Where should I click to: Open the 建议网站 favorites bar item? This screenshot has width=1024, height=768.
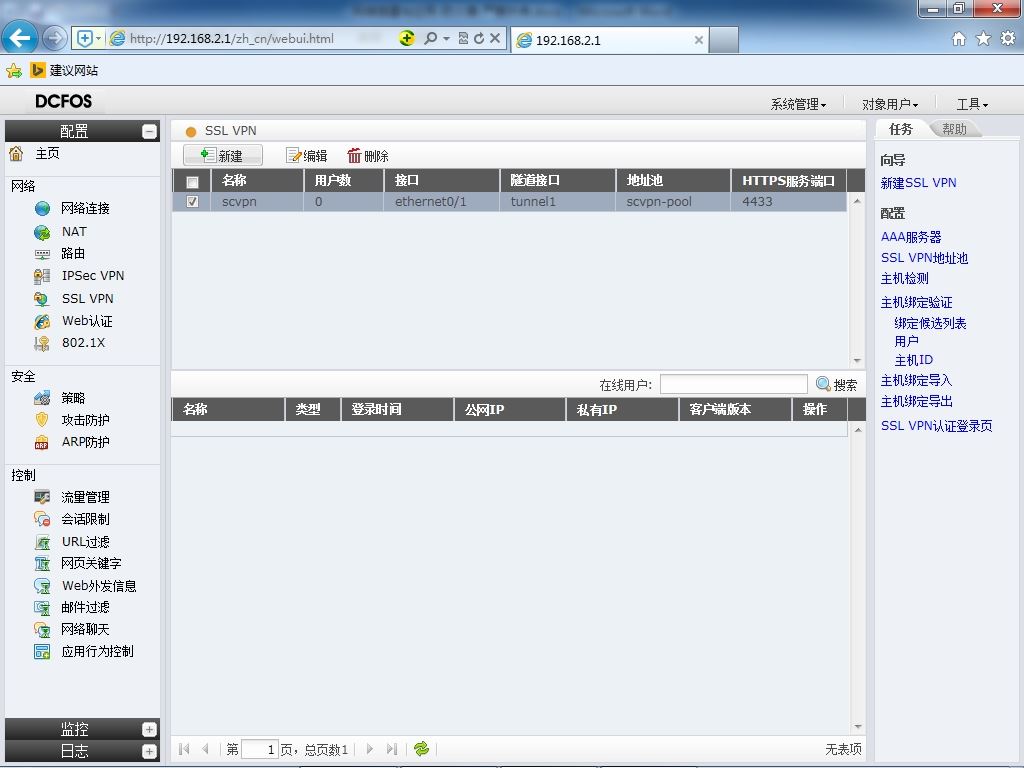pyautogui.click(x=65, y=71)
